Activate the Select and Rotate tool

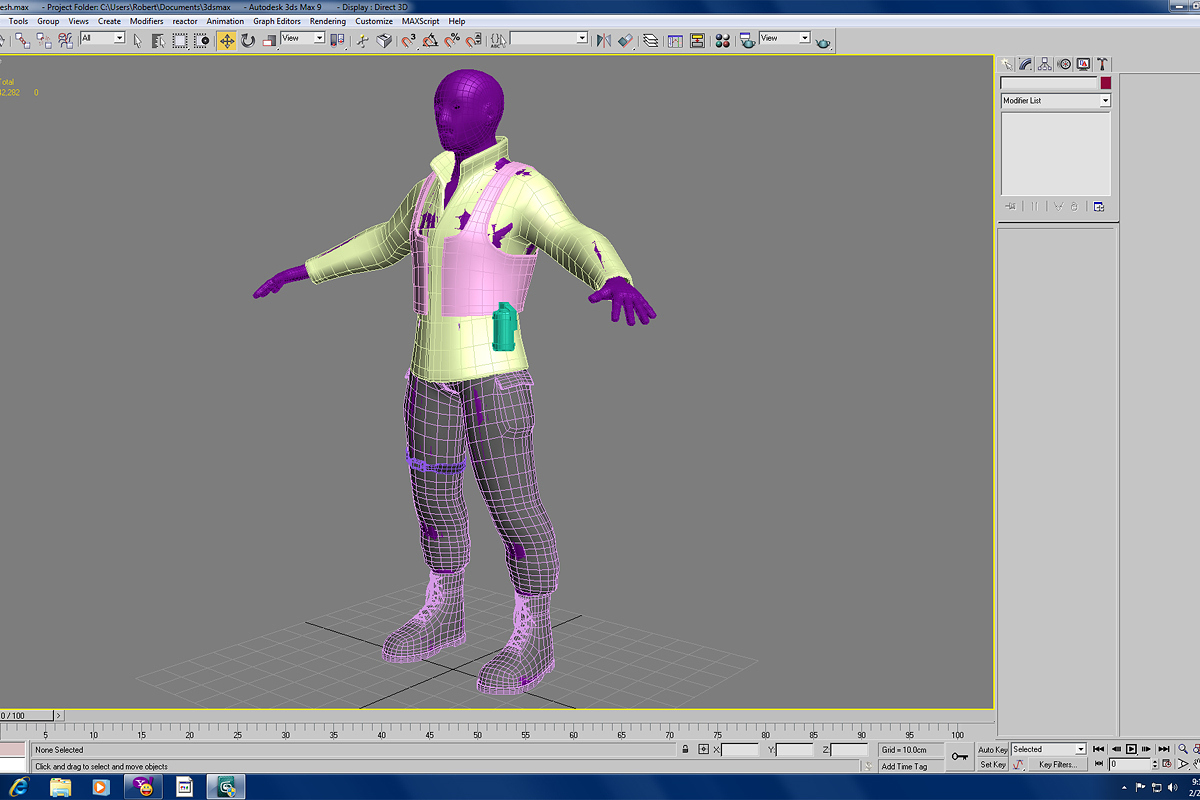pos(248,40)
